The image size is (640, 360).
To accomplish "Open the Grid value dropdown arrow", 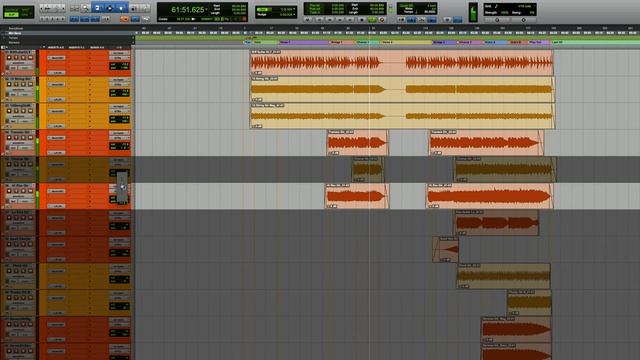I will tap(294, 9).
